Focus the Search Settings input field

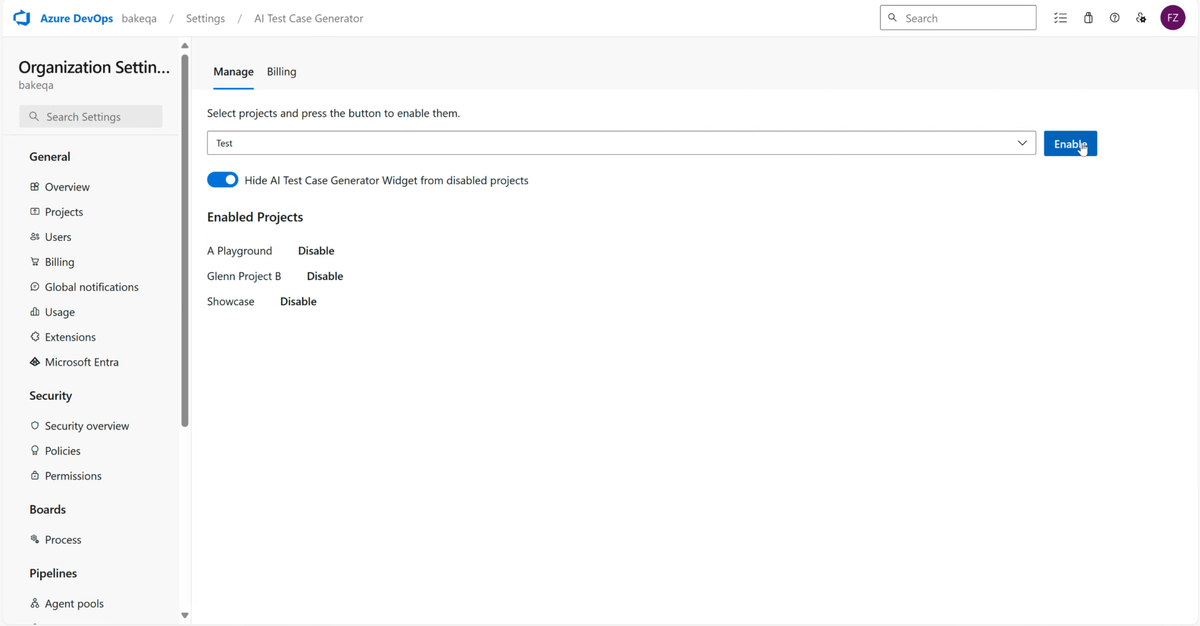pyautogui.click(x=91, y=117)
